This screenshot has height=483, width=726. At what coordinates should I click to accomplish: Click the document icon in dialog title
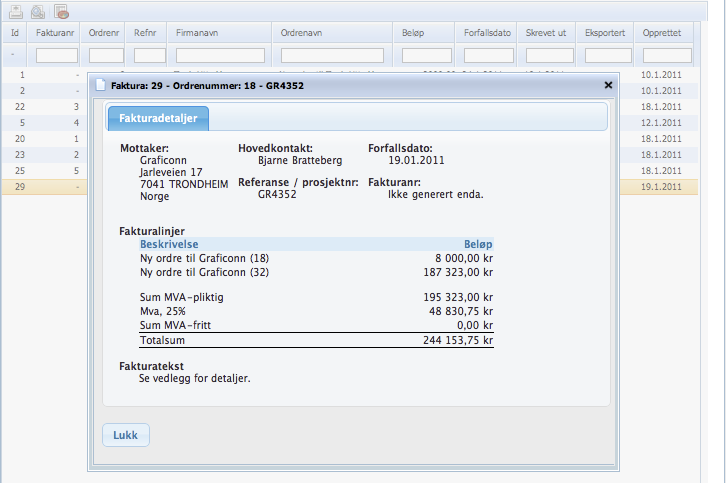[x=100, y=86]
